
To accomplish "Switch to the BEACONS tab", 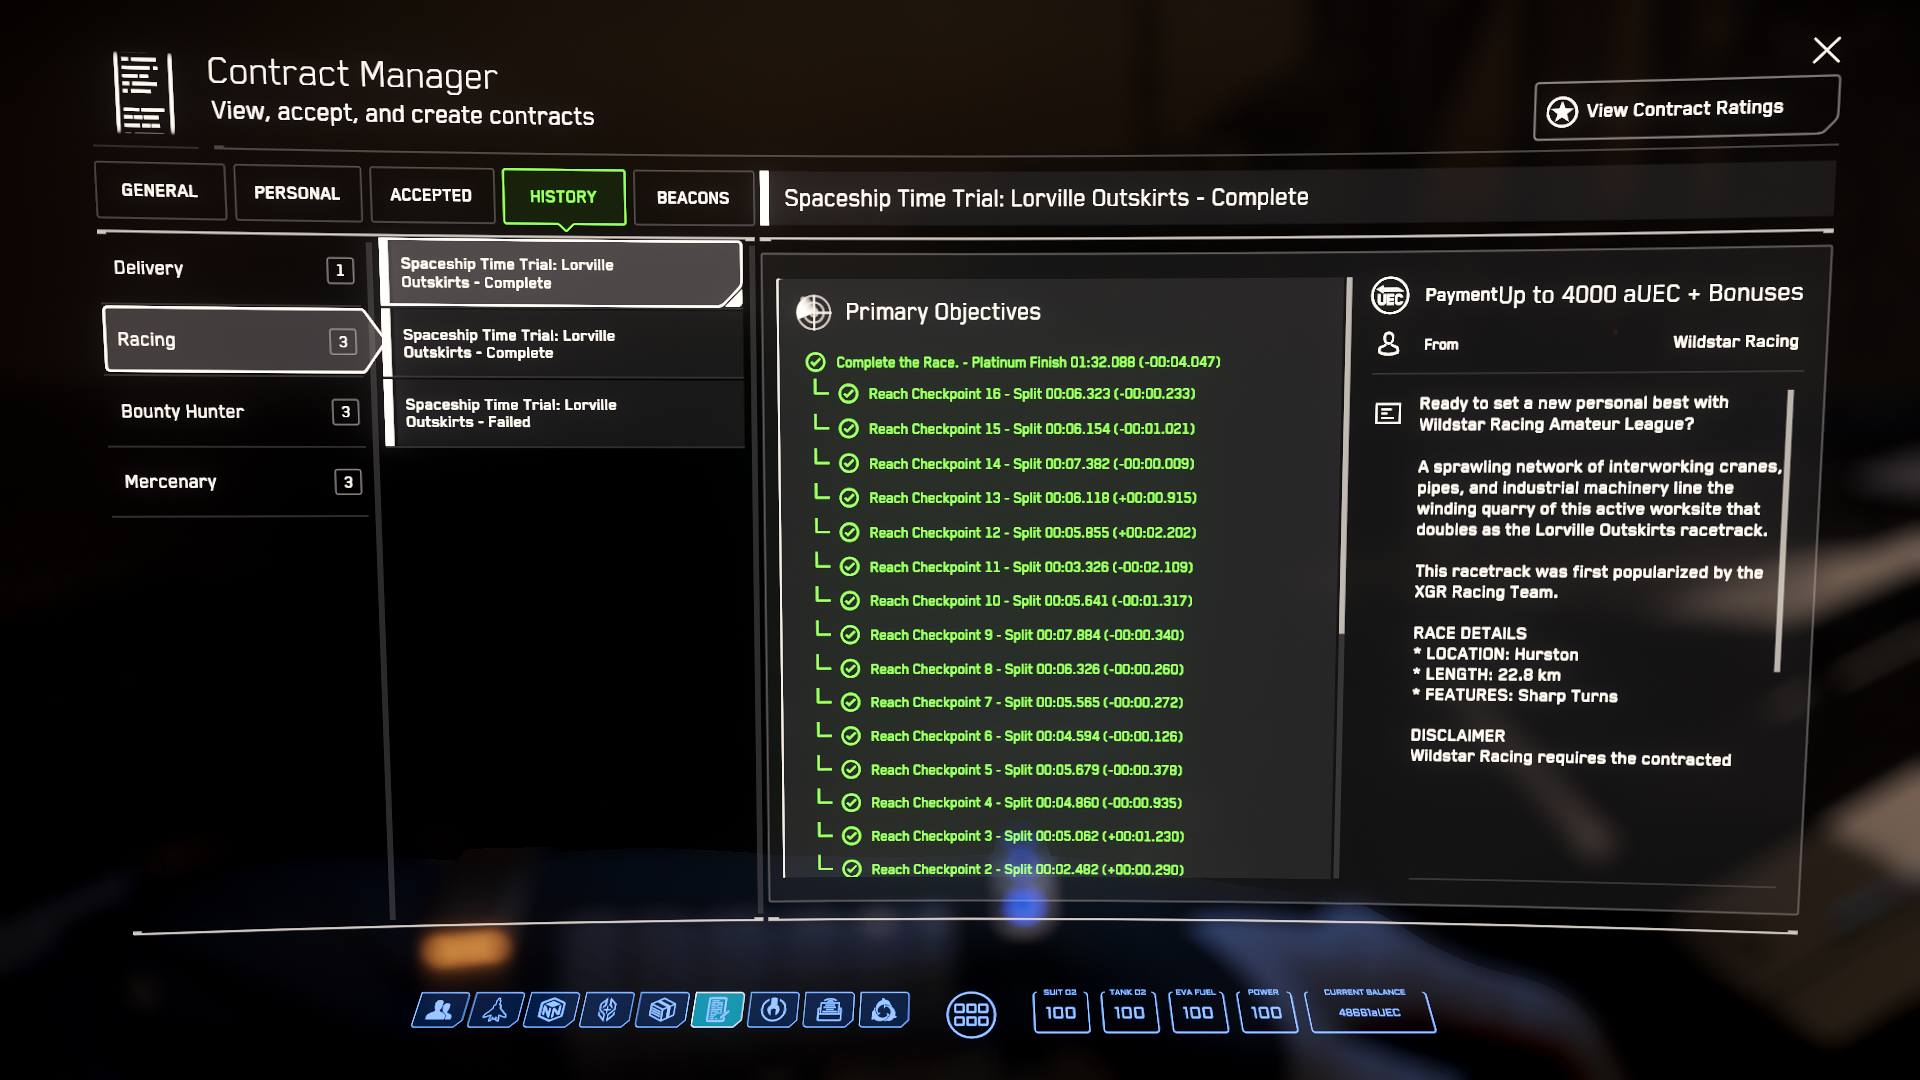I will (693, 198).
